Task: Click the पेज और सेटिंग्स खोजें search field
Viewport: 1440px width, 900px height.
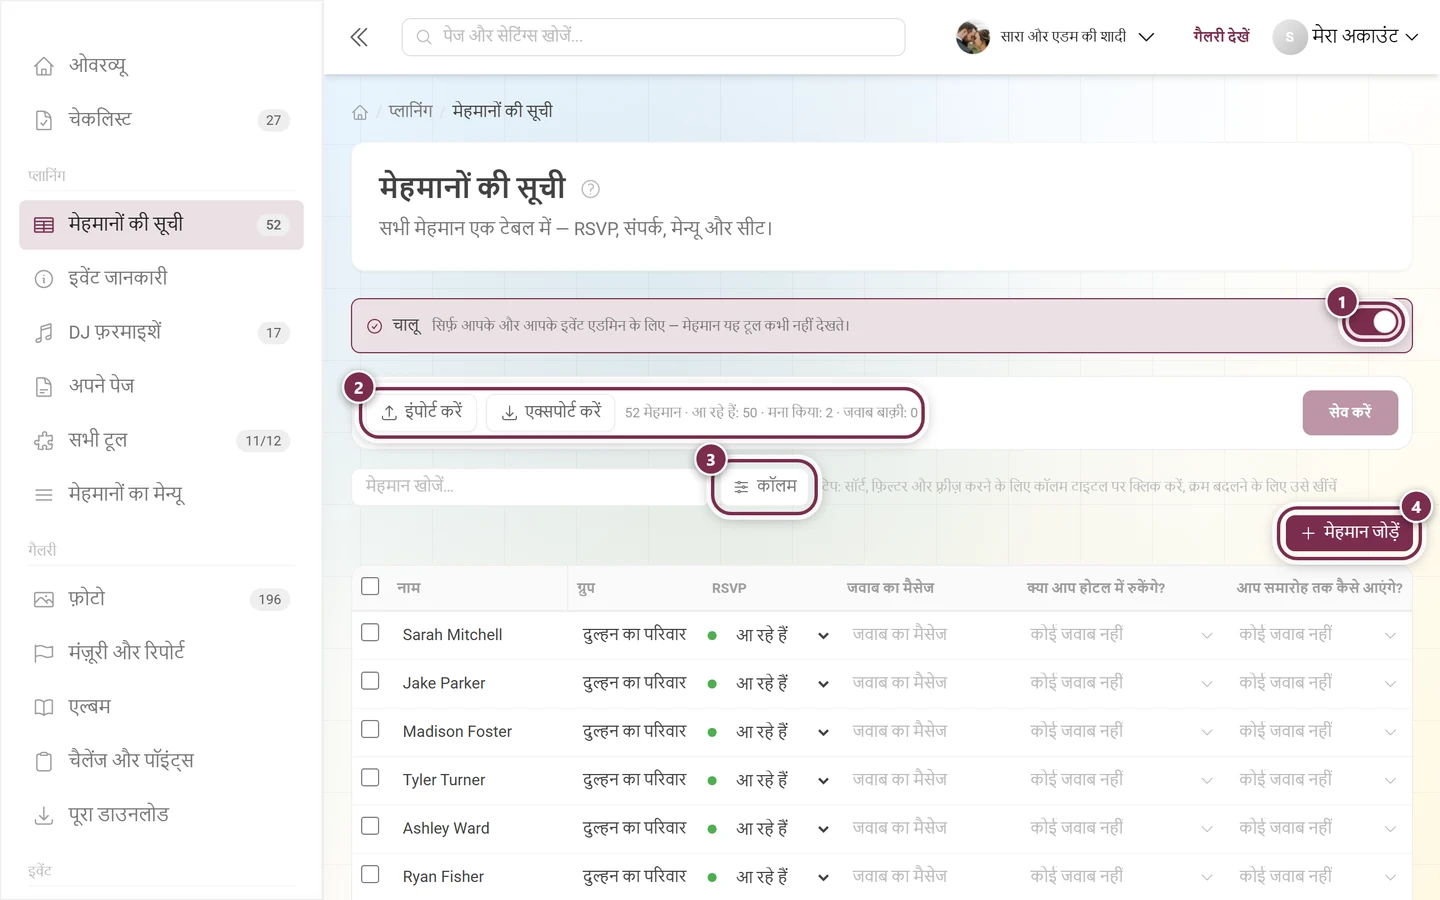Action: pos(653,37)
